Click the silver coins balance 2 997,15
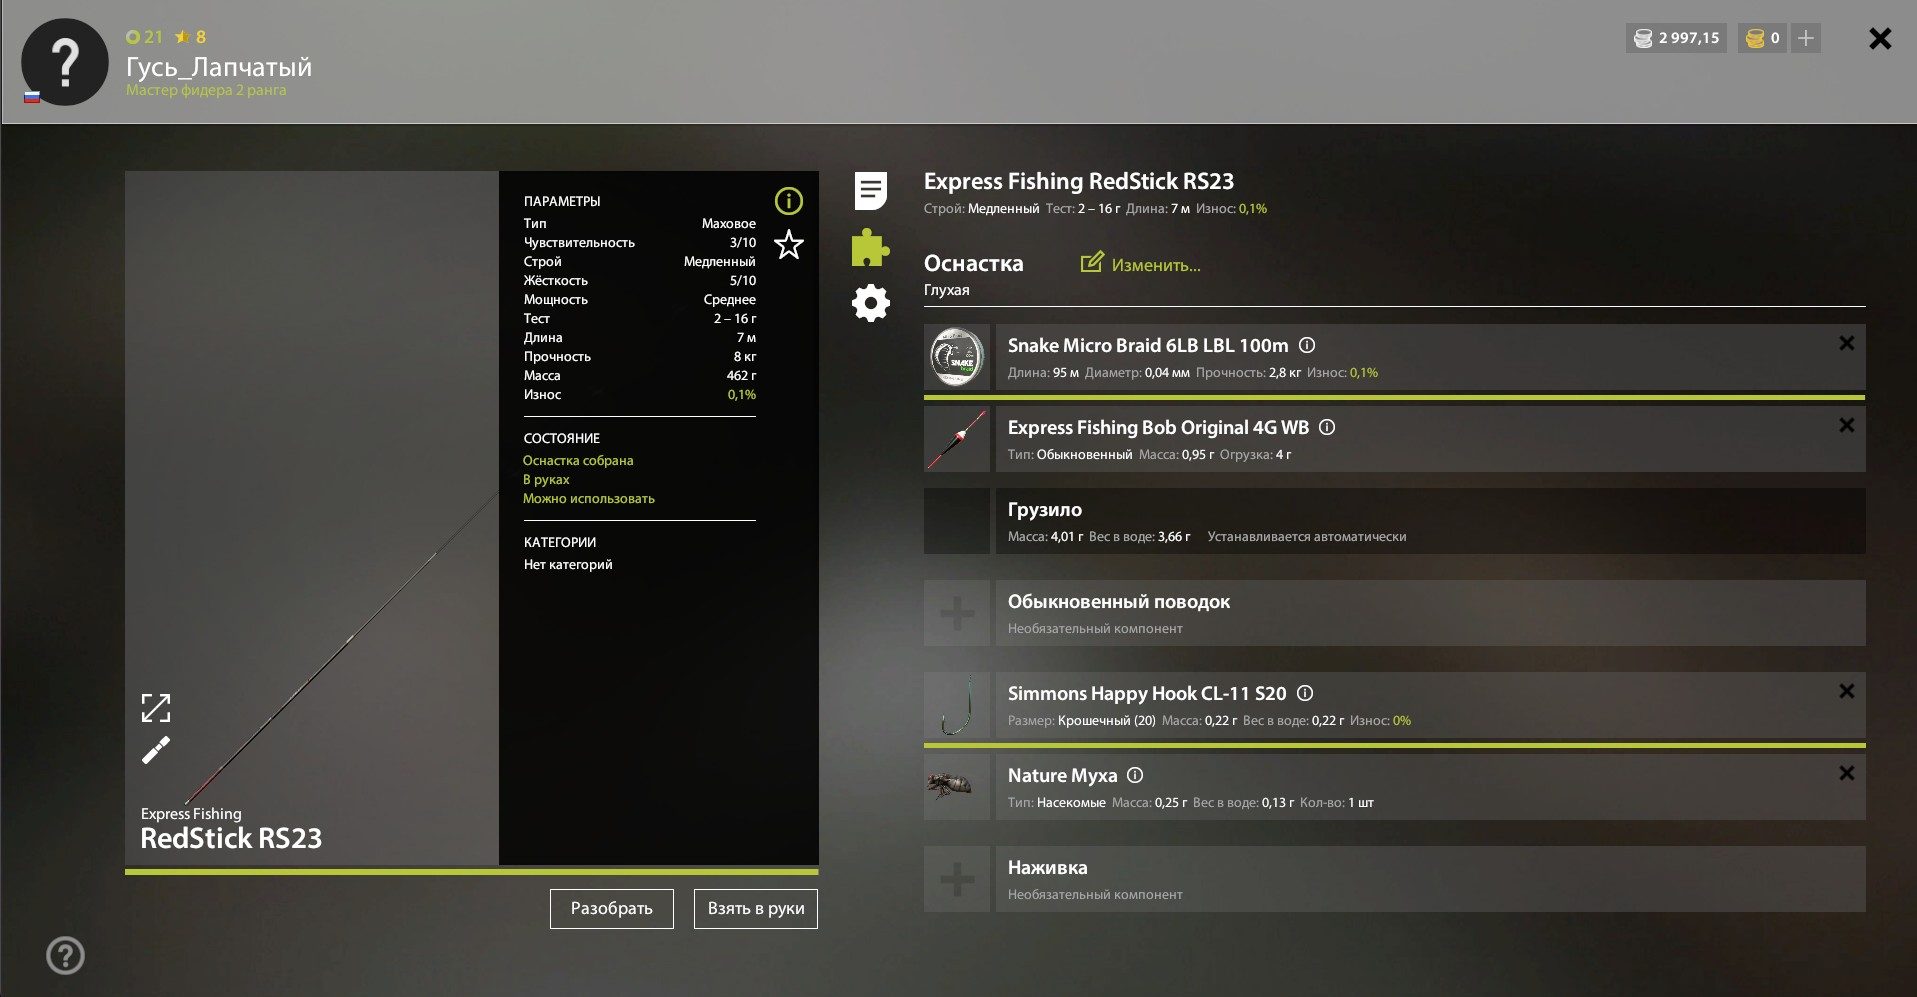The image size is (1917, 997). click(x=1676, y=38)
